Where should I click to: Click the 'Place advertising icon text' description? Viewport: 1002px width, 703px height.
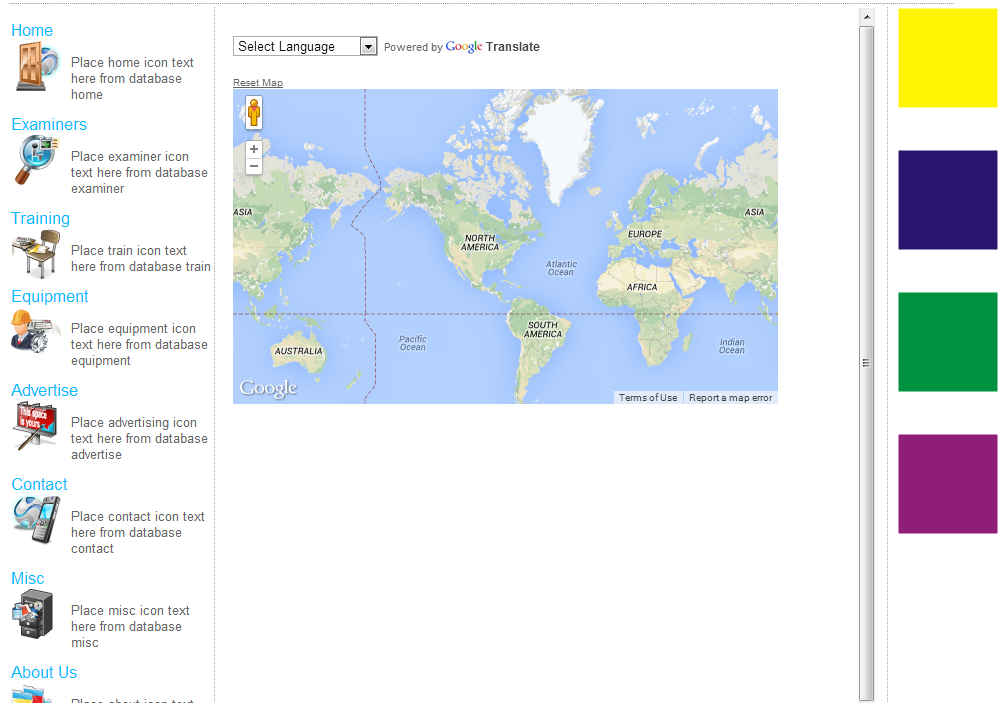(139, 438)
